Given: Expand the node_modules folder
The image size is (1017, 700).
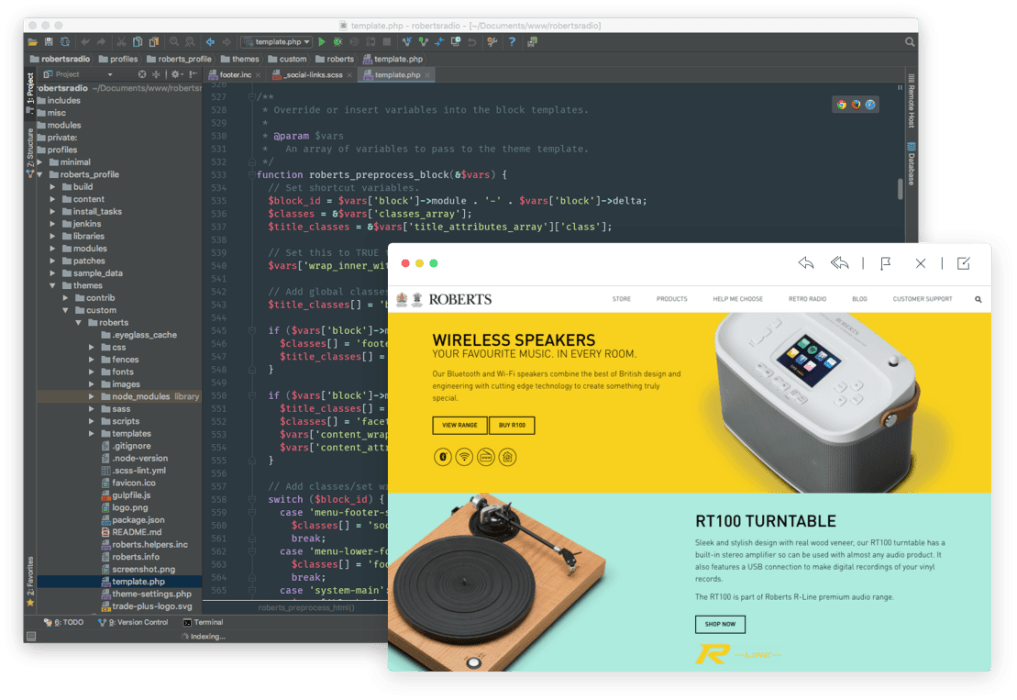Looking at the screenshot, I should point(91,396).
